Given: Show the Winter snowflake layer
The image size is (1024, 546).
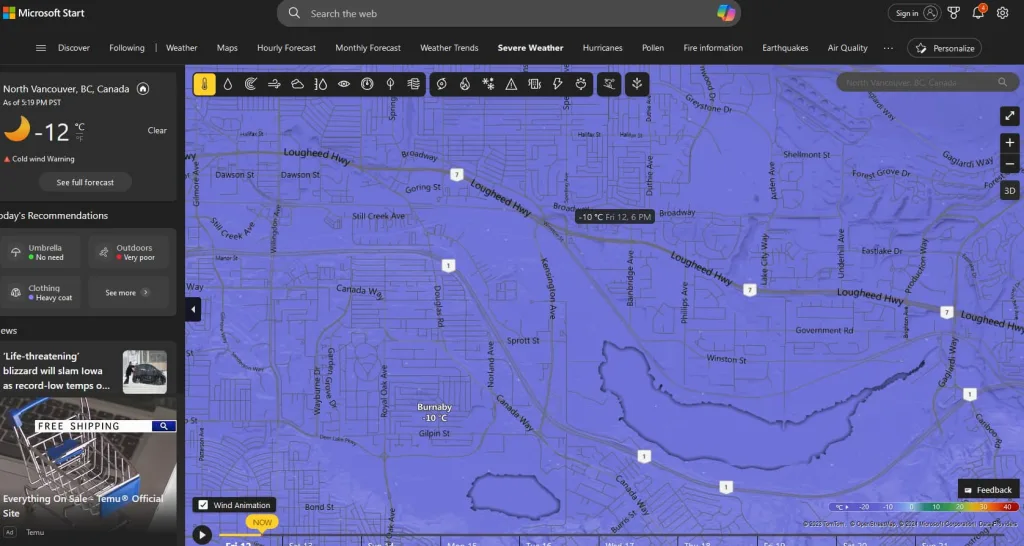Looking at the screenshot, I should [488, 85].
